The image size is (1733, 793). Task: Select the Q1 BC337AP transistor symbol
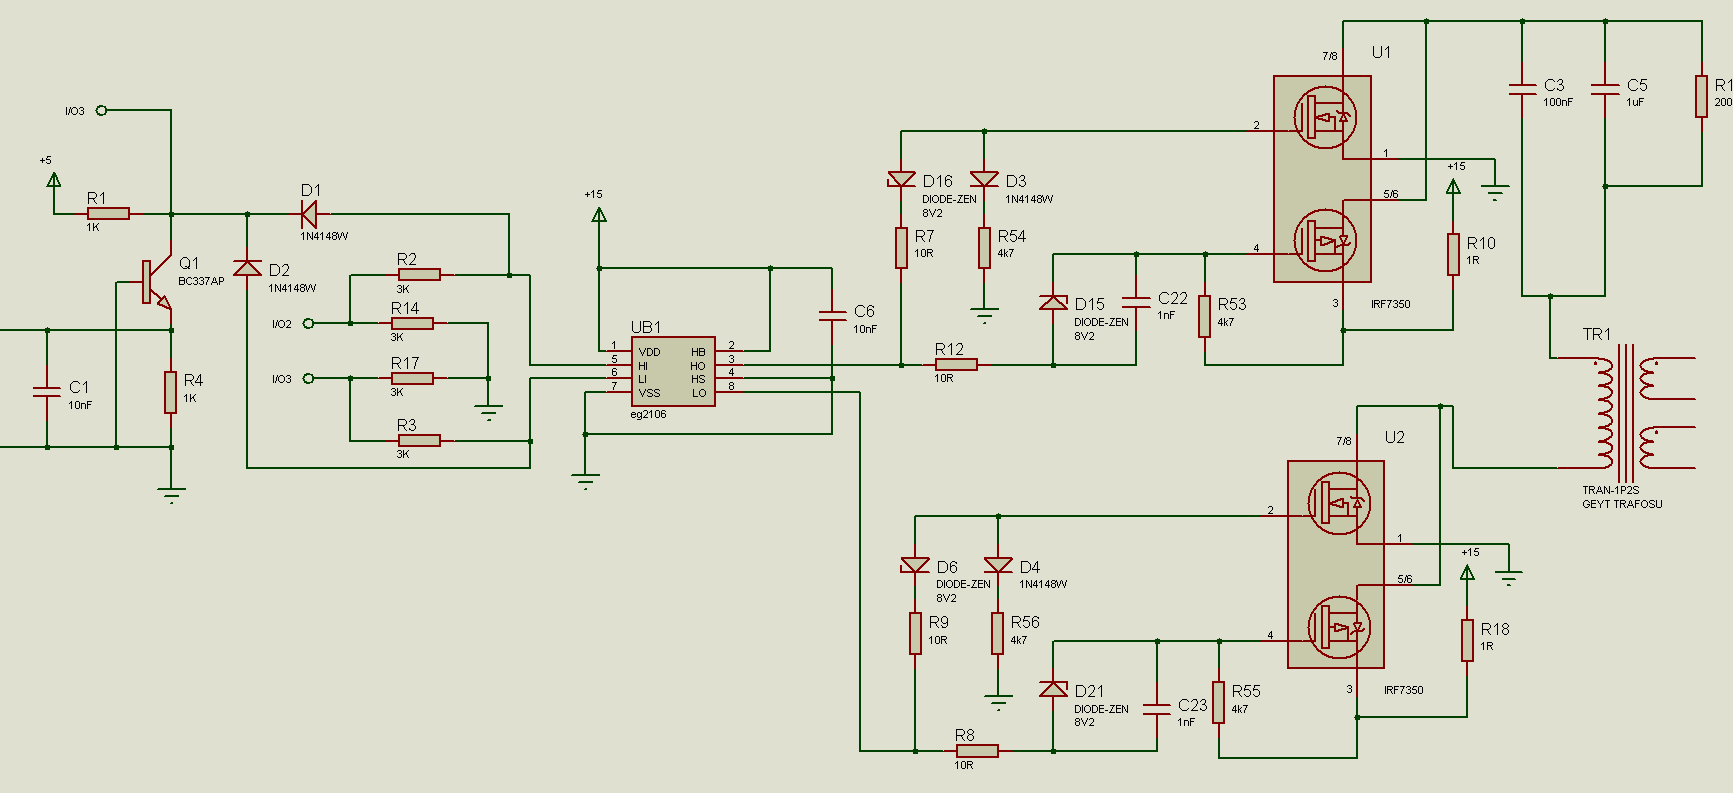pos(157,282)
